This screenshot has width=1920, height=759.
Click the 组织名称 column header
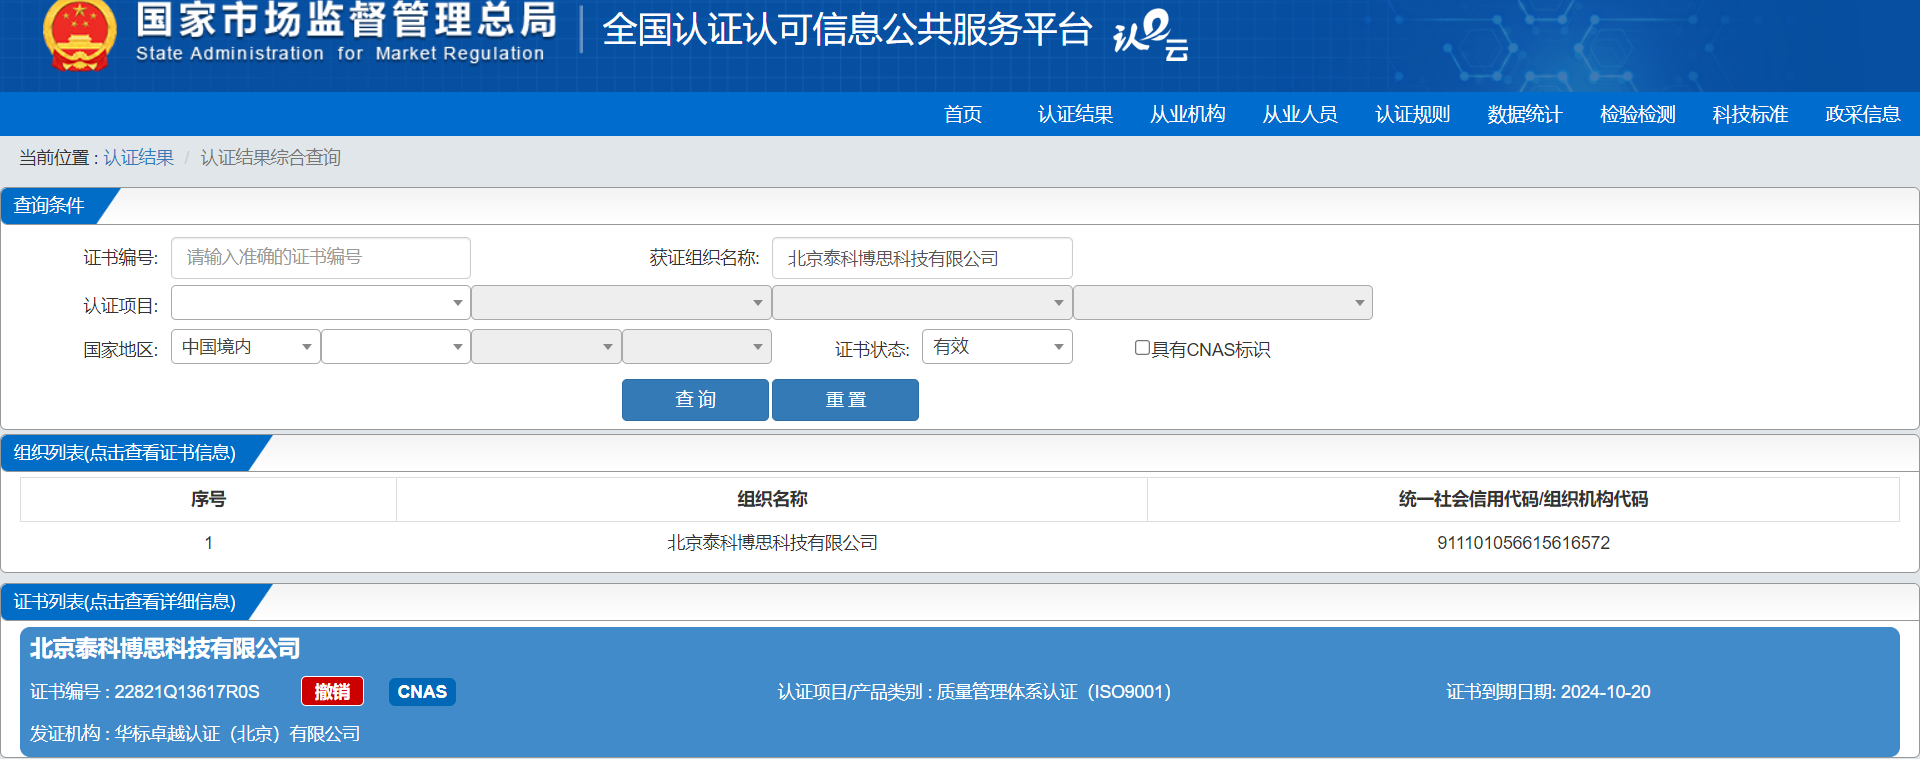pyautogui.click(x=772, y=499)
